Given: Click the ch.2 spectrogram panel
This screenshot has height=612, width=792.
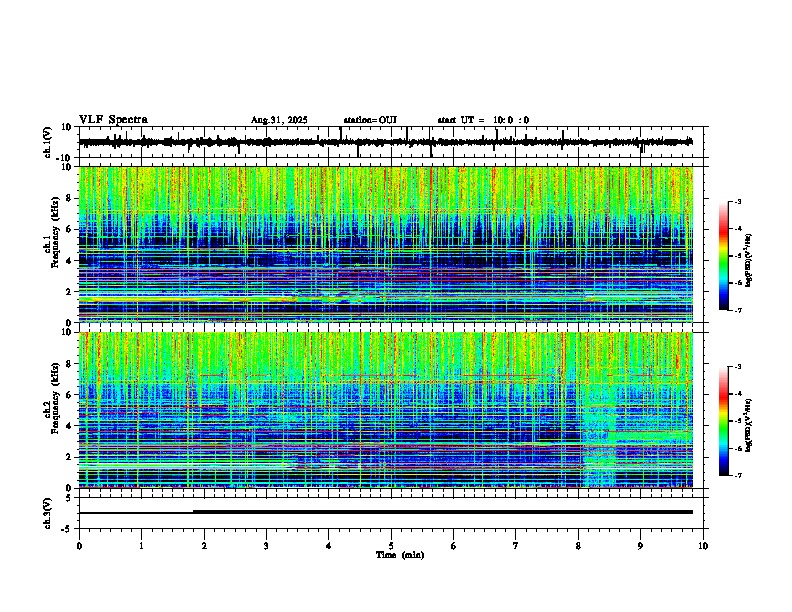Looking at the screenshot, I should (385, 410).
